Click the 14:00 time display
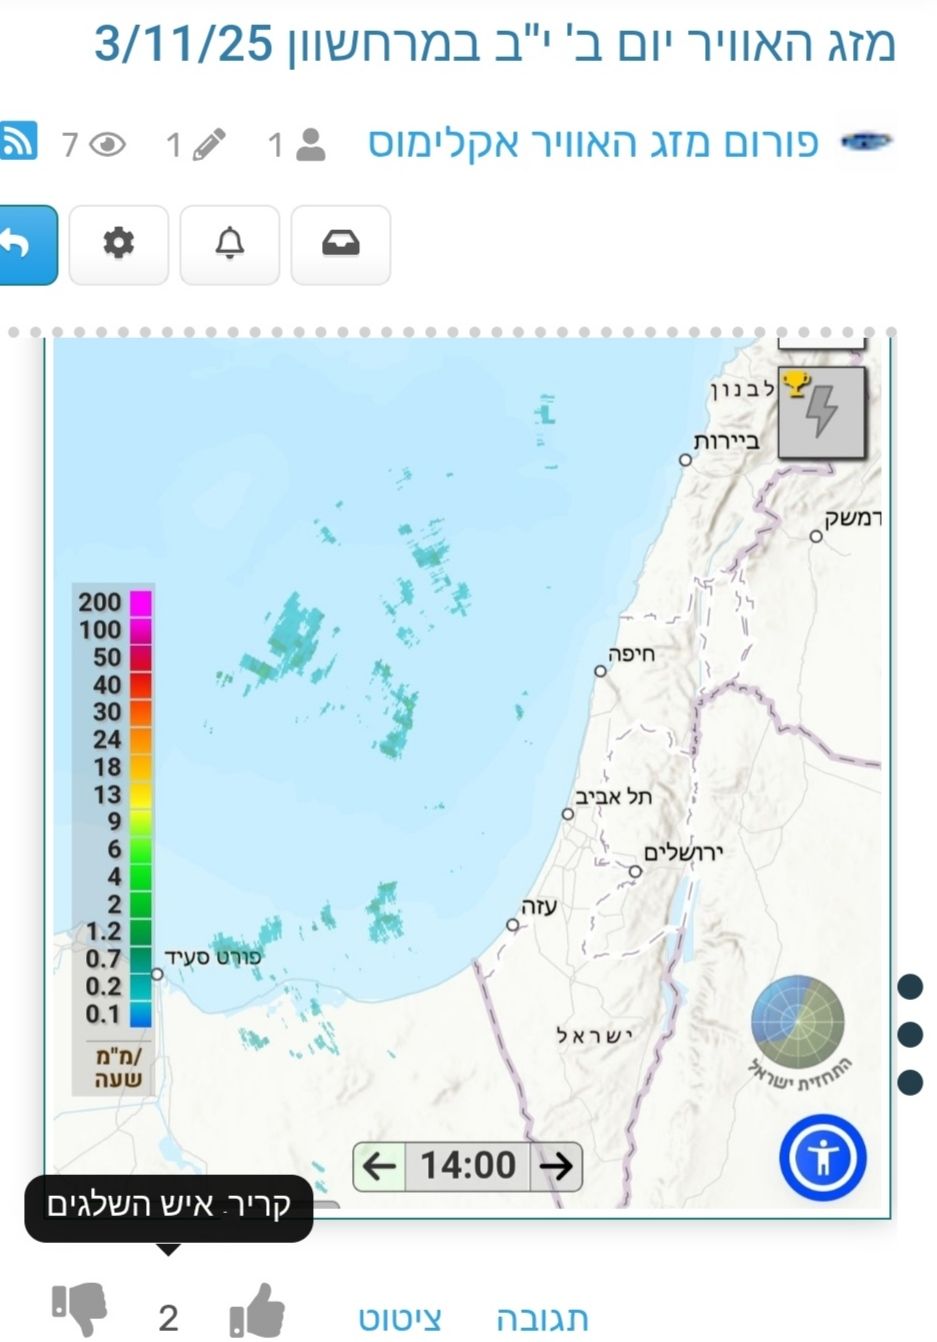The width and height of the screenshot is (937, 1342). click(x=467, y=1166)
